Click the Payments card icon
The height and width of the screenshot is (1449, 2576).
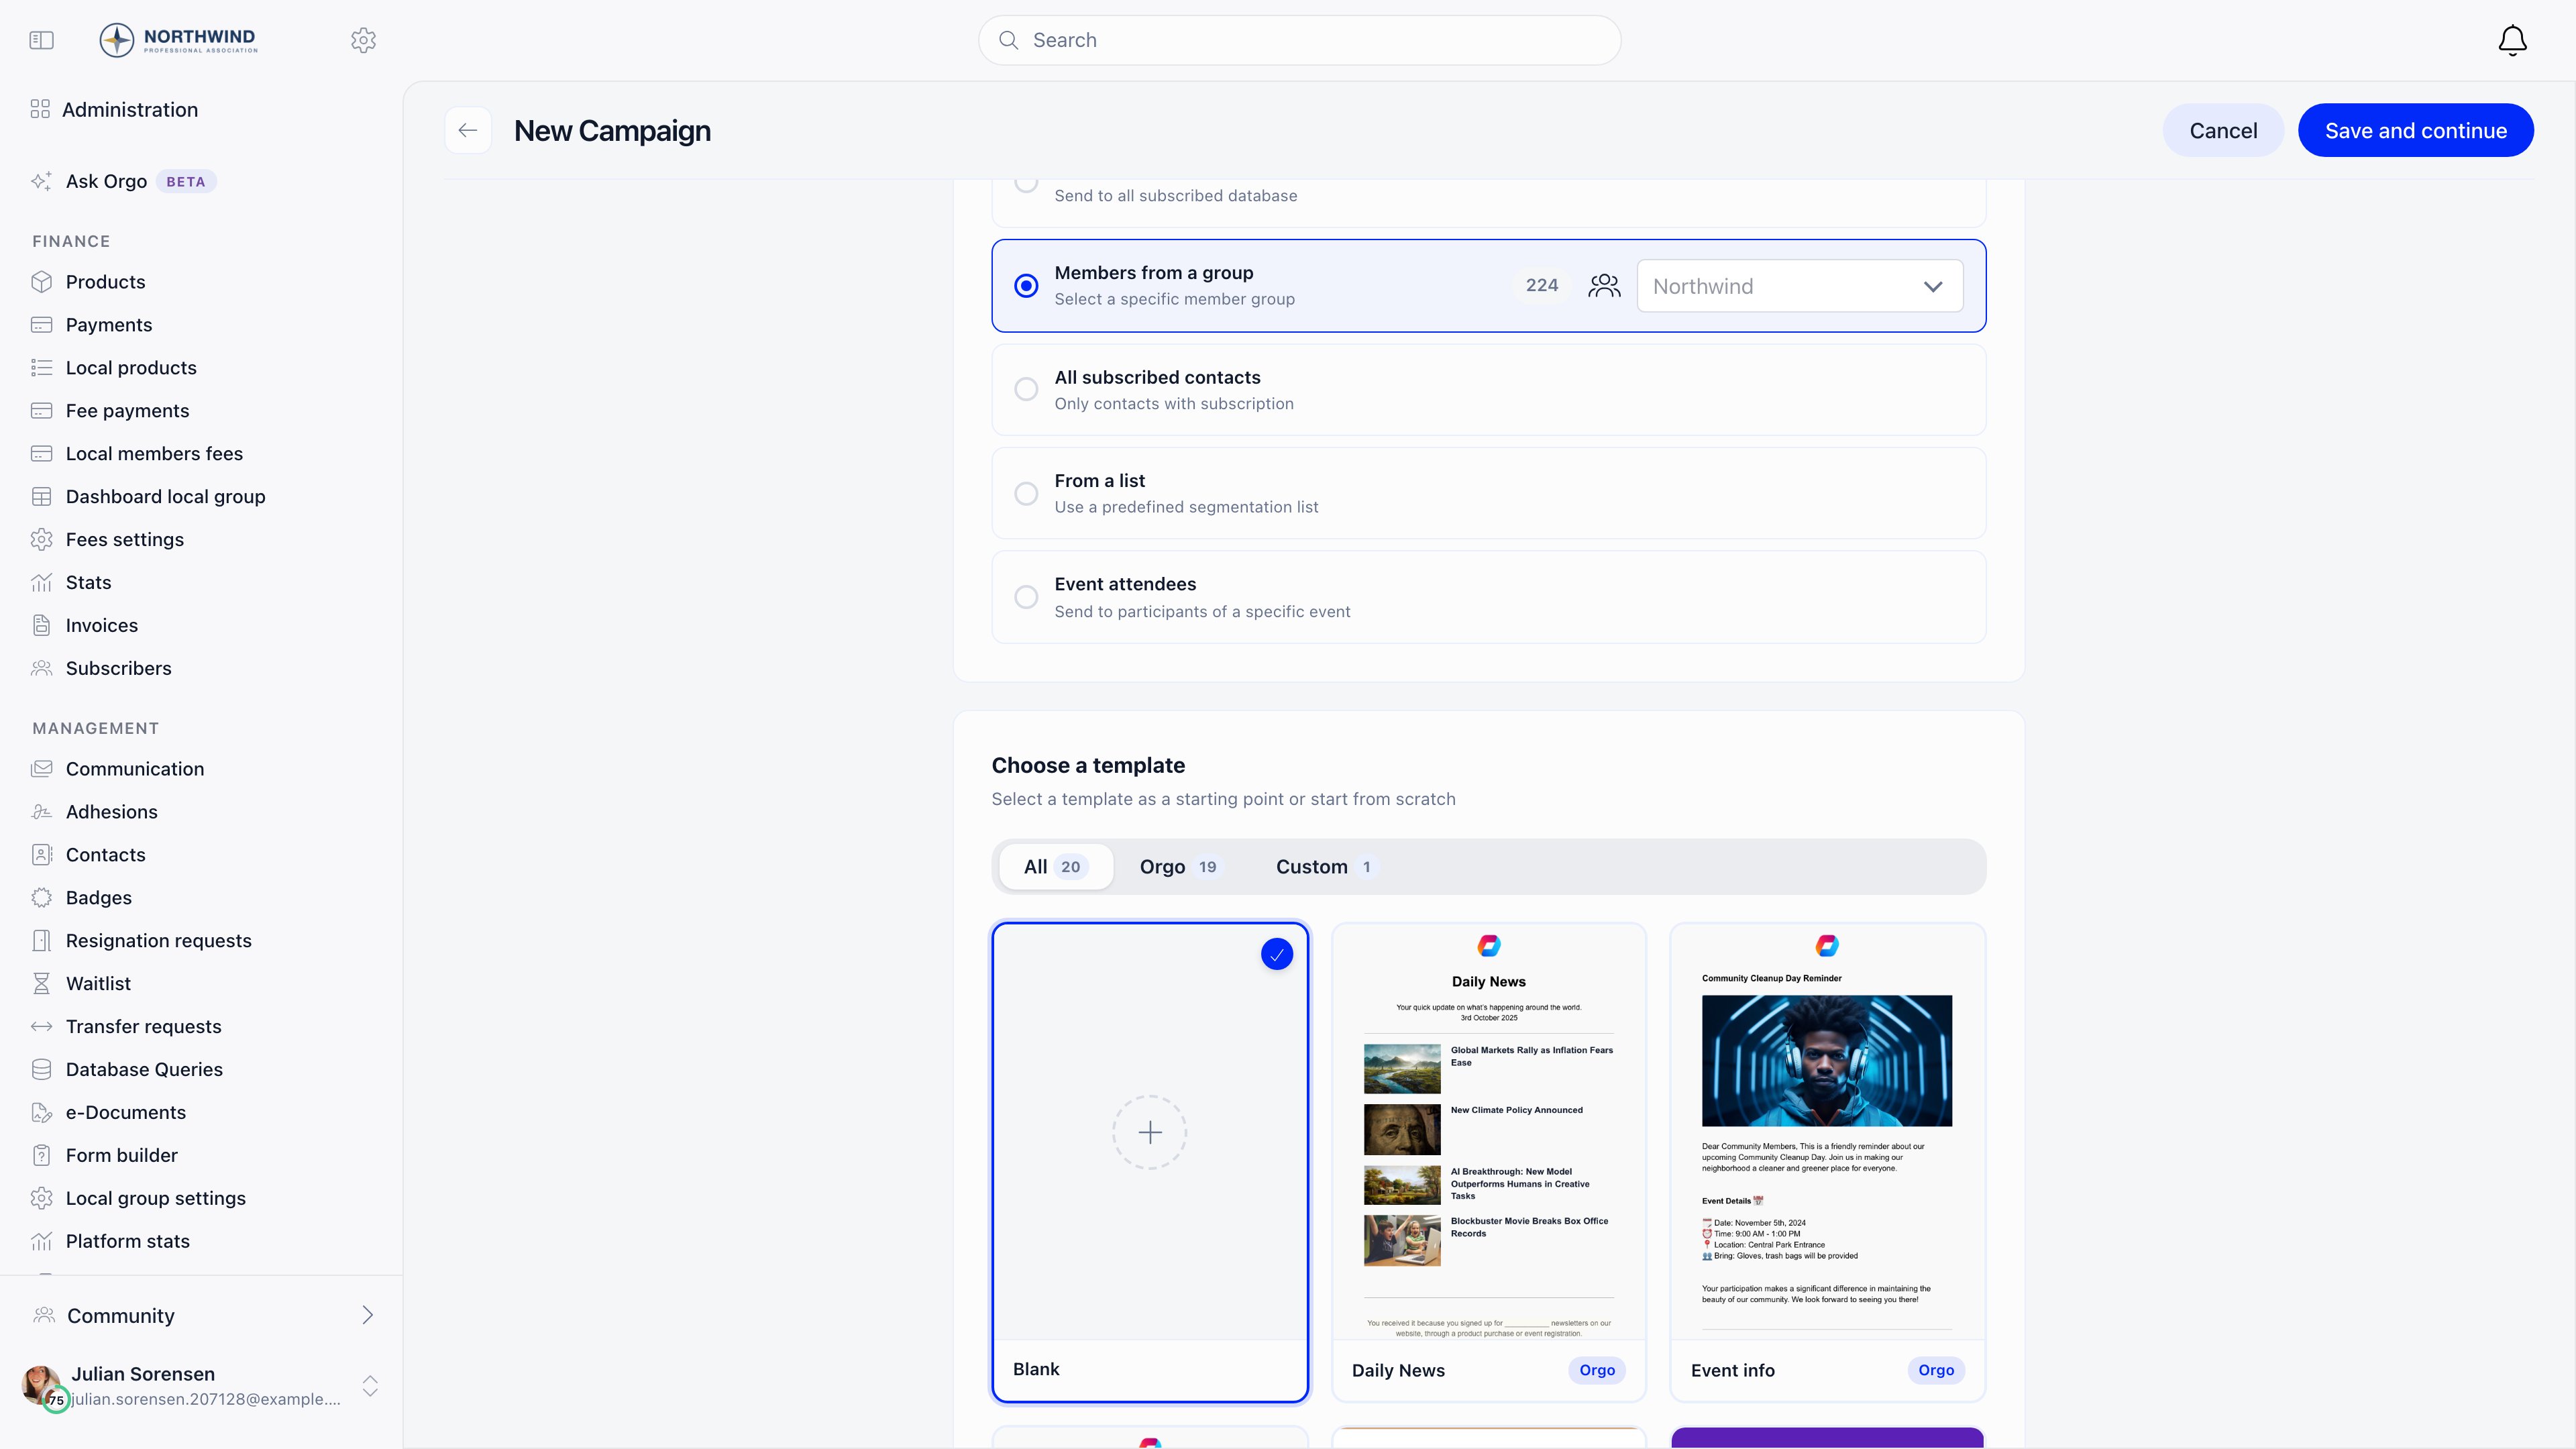tap(41, 325)
